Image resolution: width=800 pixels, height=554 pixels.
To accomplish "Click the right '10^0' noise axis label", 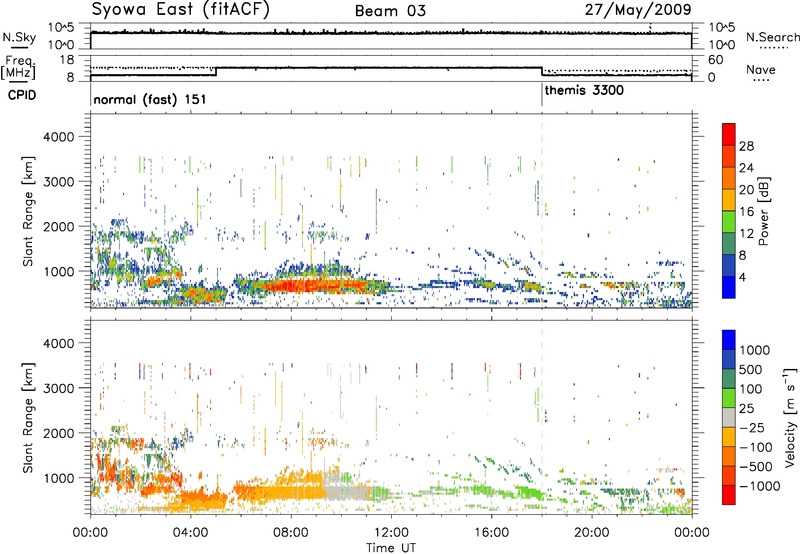I will tap(722, 45).
